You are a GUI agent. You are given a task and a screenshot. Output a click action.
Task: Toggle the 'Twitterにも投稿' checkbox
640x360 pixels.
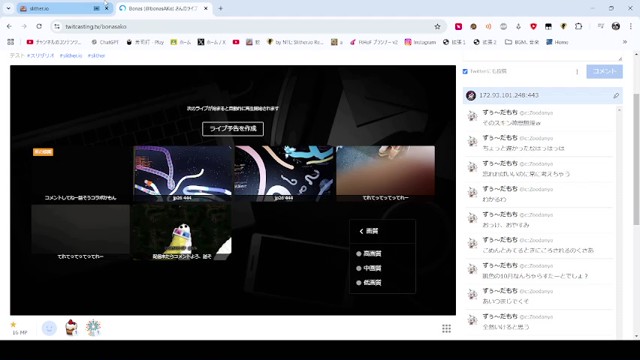click(x=465, y=71)
